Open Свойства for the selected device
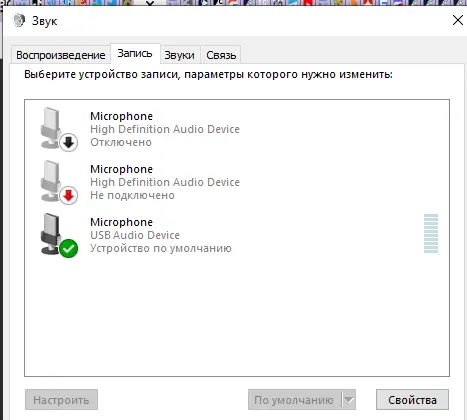The width and height of the screenshot is (467, 420). click(x=412, y=399)
